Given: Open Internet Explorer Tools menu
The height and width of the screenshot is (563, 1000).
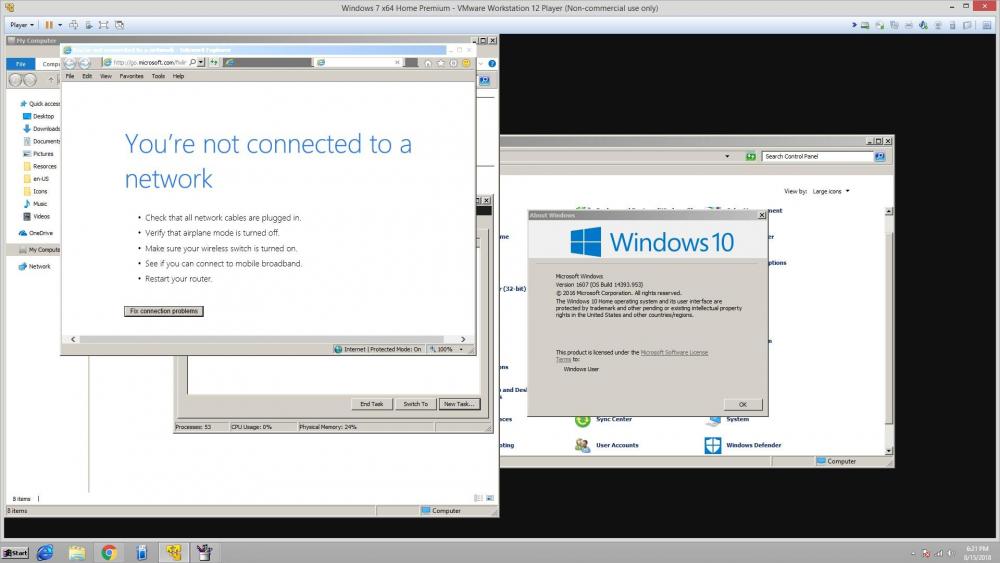Looking at the screenshot, I should coord(158,76).
